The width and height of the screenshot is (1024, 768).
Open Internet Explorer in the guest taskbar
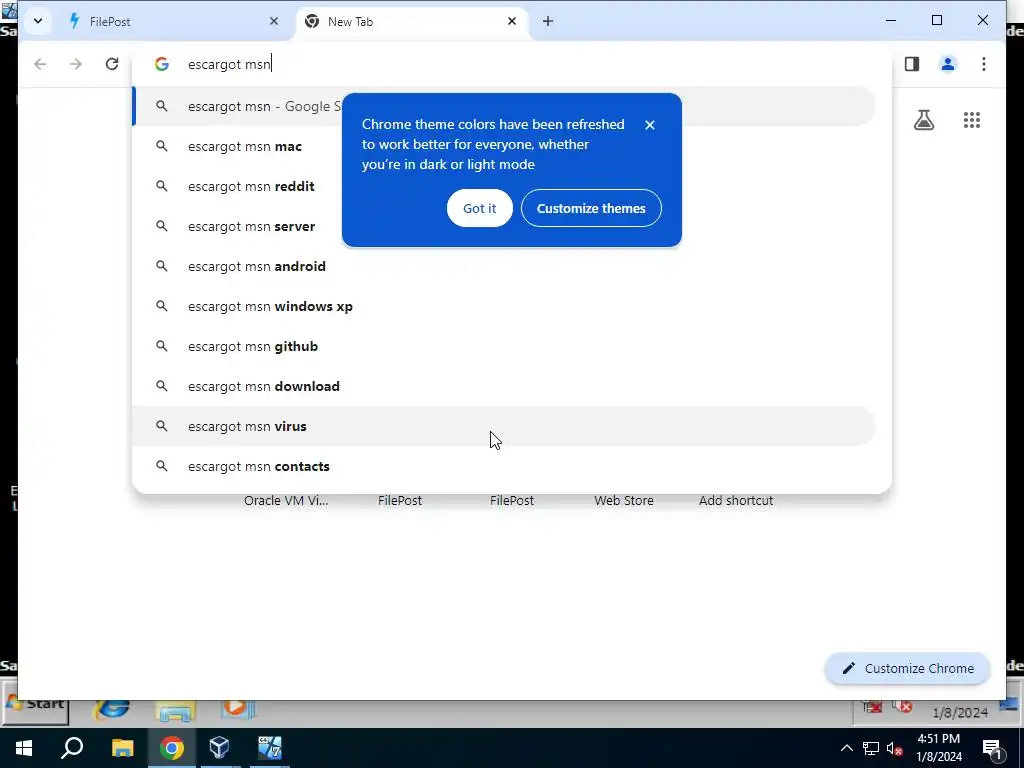click(x=111, y=709)
